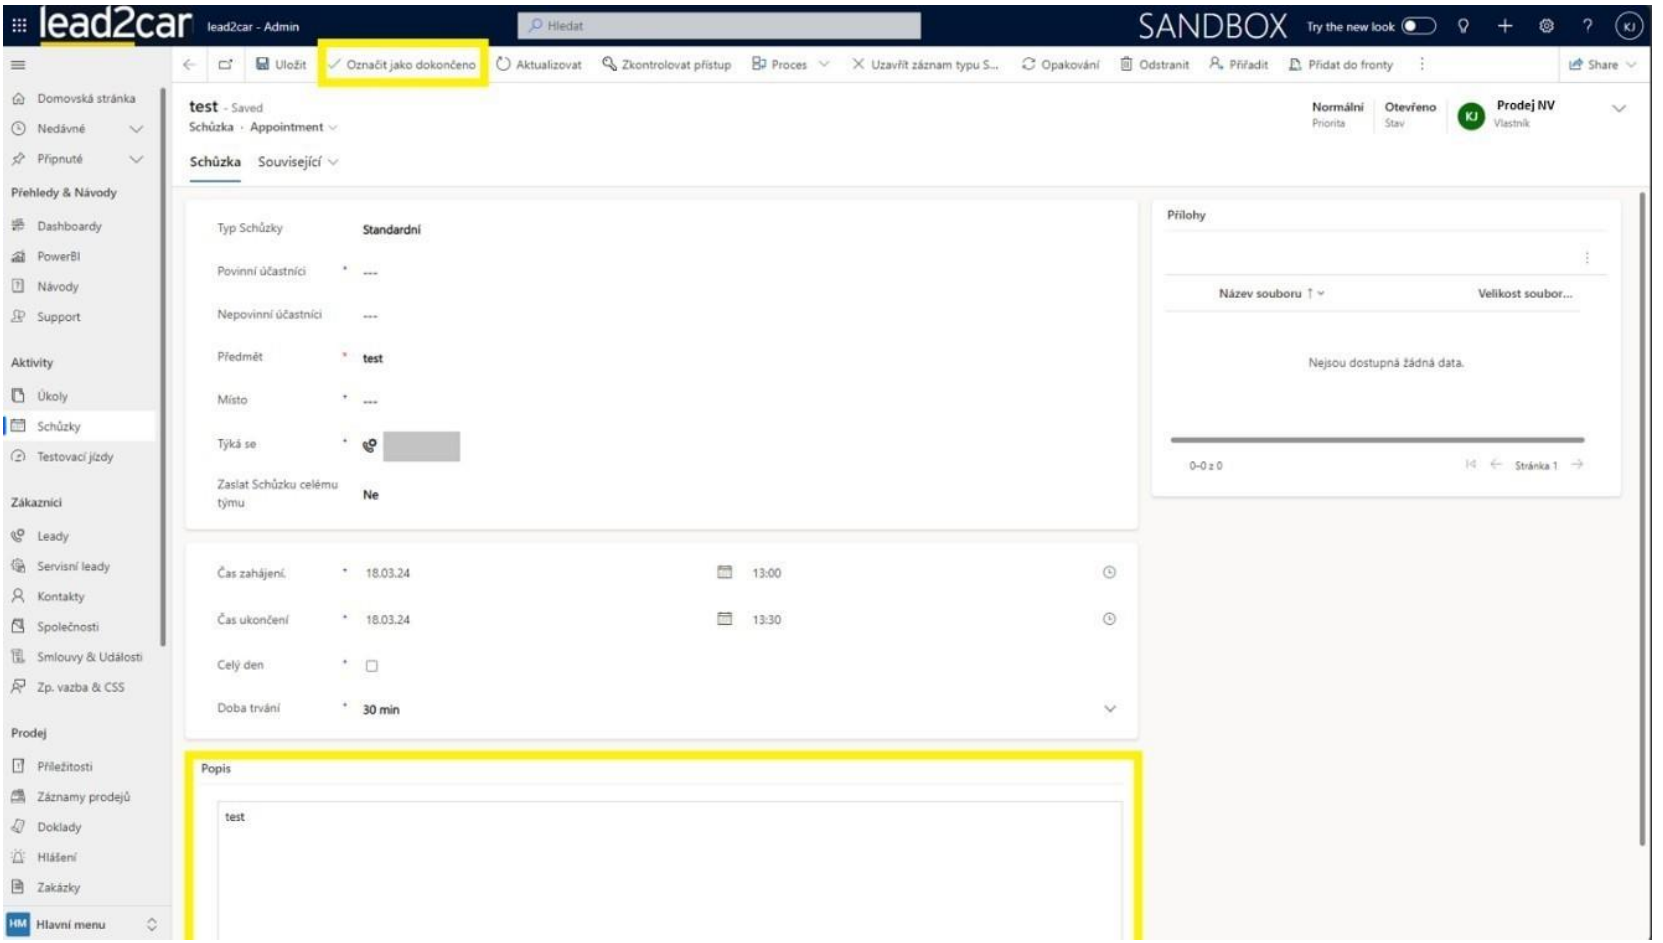Screen dimensions: 1663x943
Task: Click the Odstranit trash icon
Action: pyautogui.click(x=1127, y=64)
